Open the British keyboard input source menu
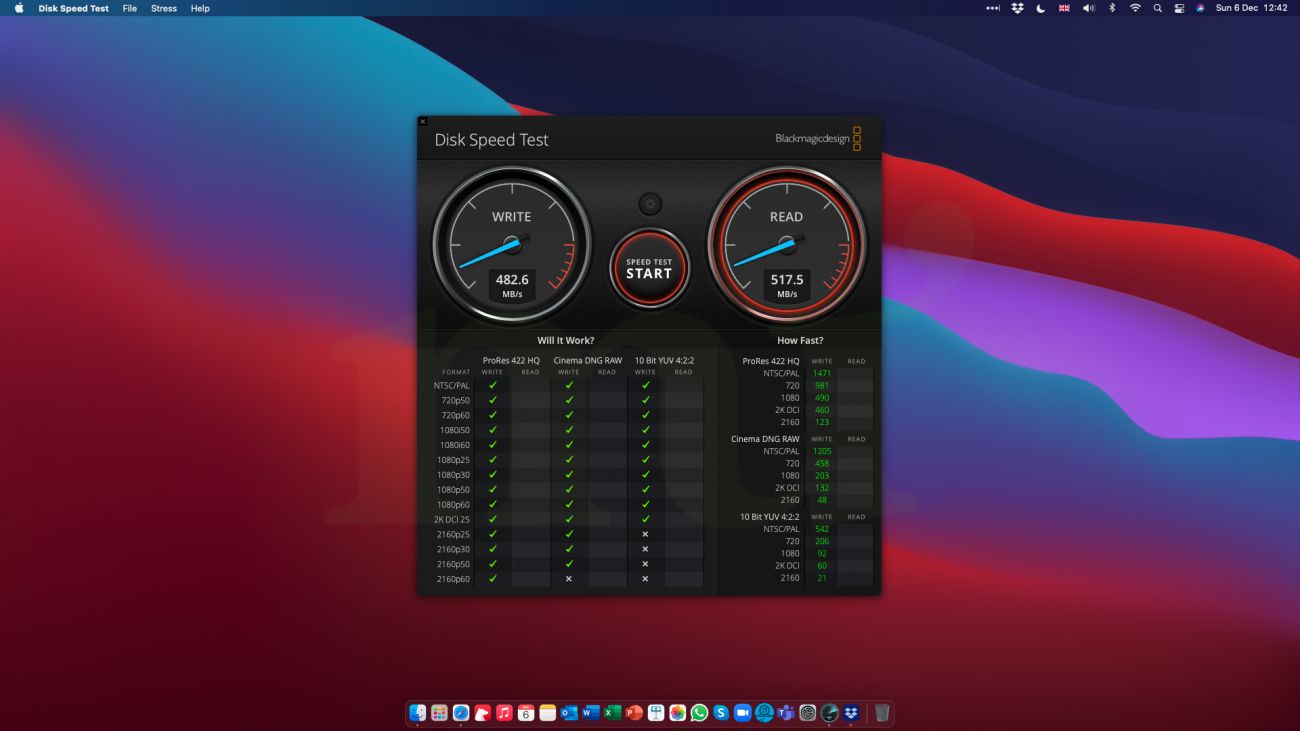Screen dimensions: 1300x731 pyautogui.click(x=1064, y=8)
